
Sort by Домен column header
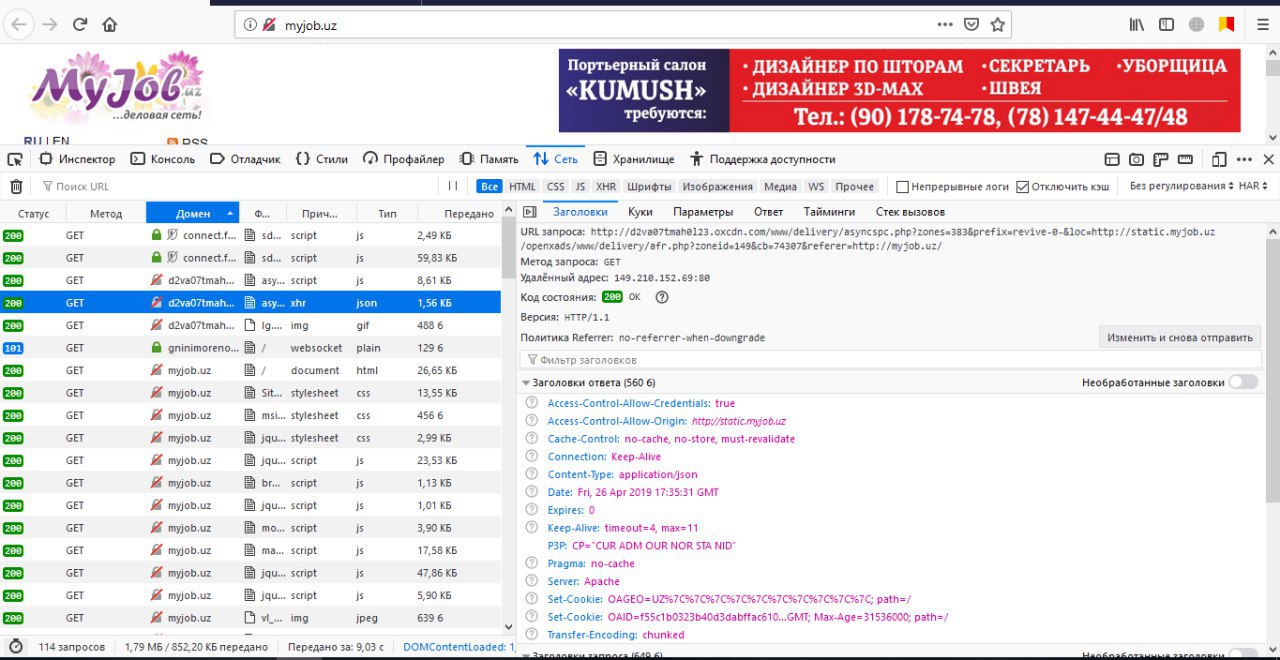pos(193,213)
